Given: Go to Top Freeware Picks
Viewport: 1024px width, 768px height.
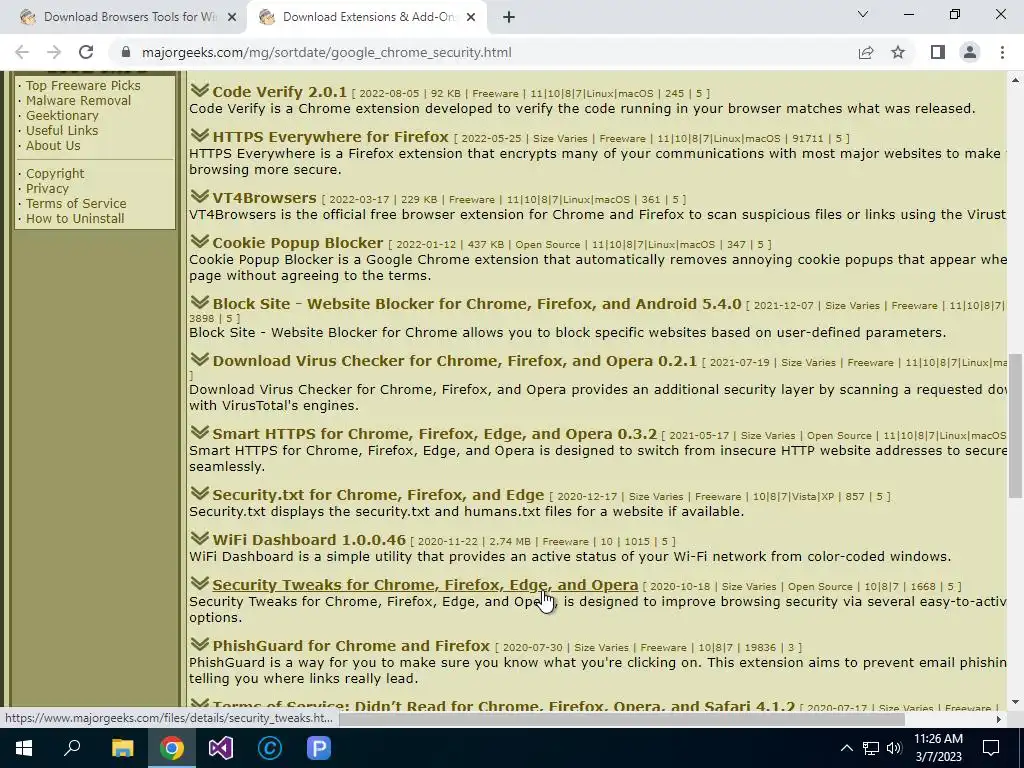Looking at the screenshot, I should pos(83,85).
